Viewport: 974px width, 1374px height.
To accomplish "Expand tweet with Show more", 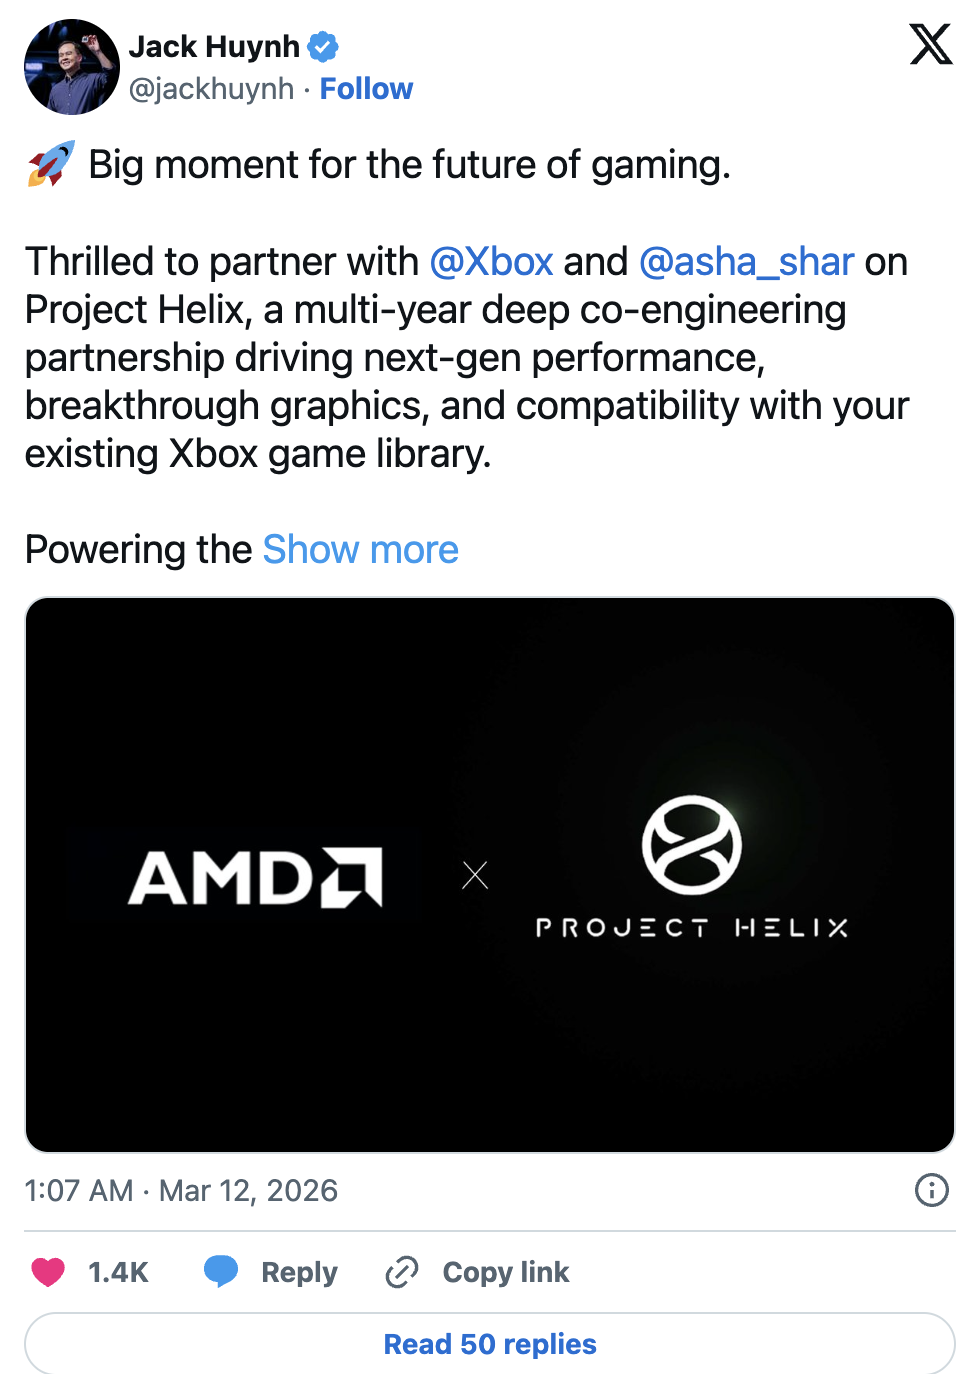I will (360, 550).
